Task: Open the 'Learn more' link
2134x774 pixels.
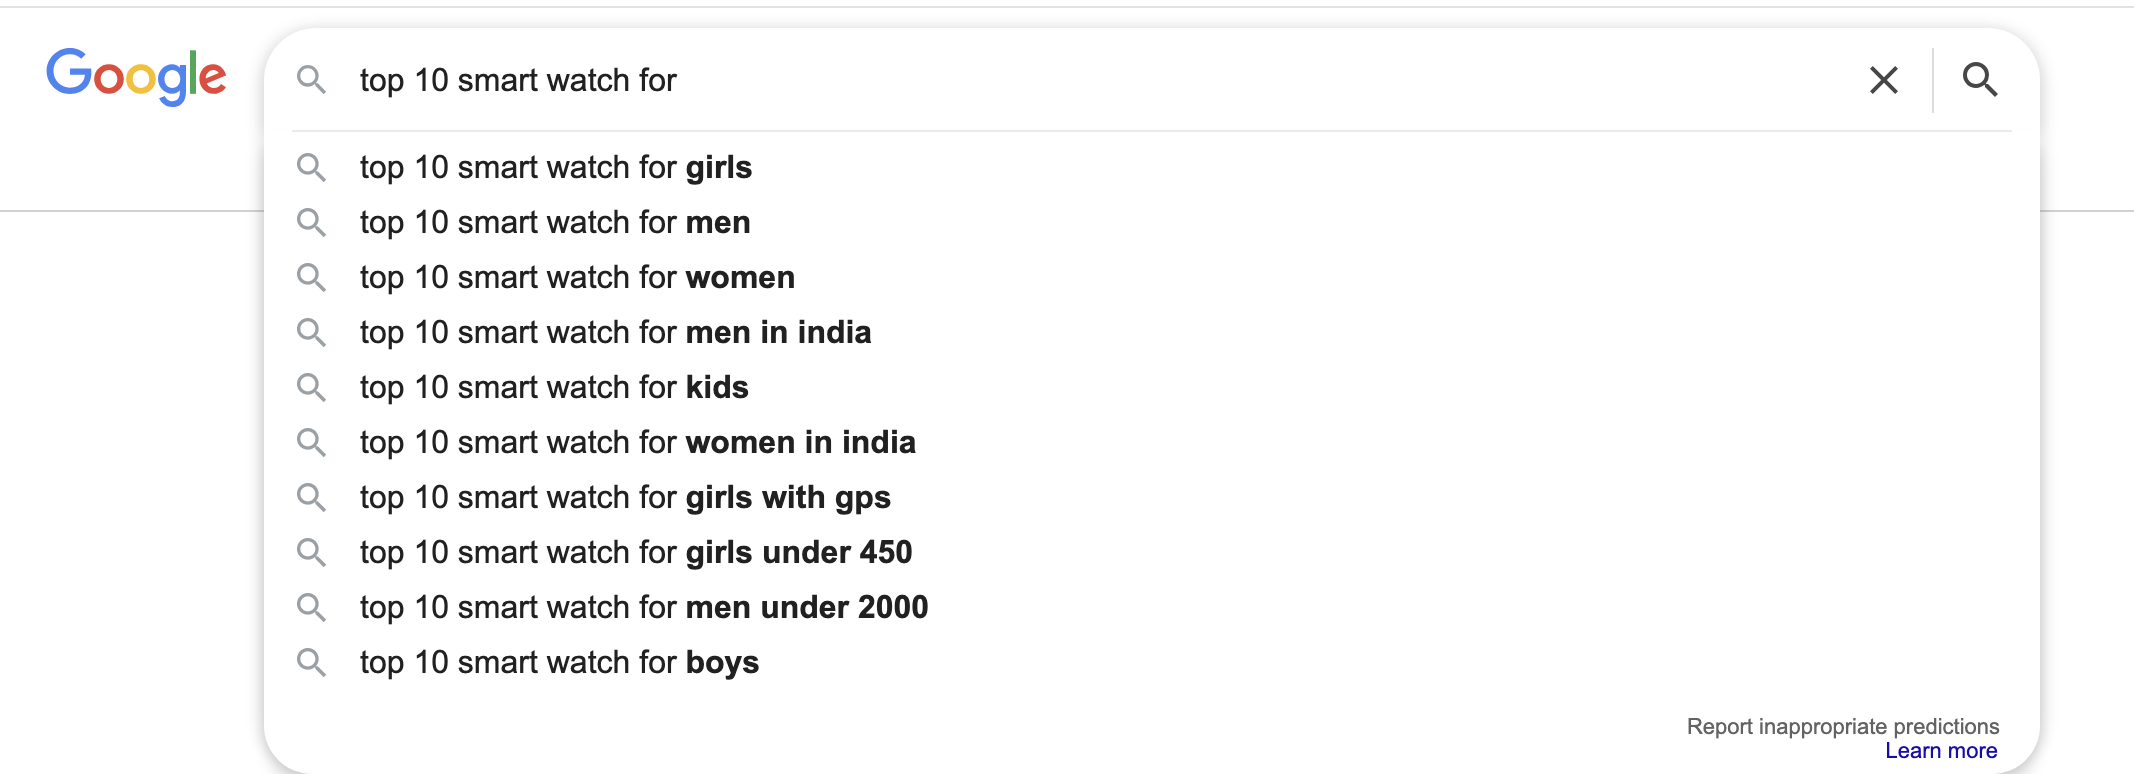Action: (1940, 751)
